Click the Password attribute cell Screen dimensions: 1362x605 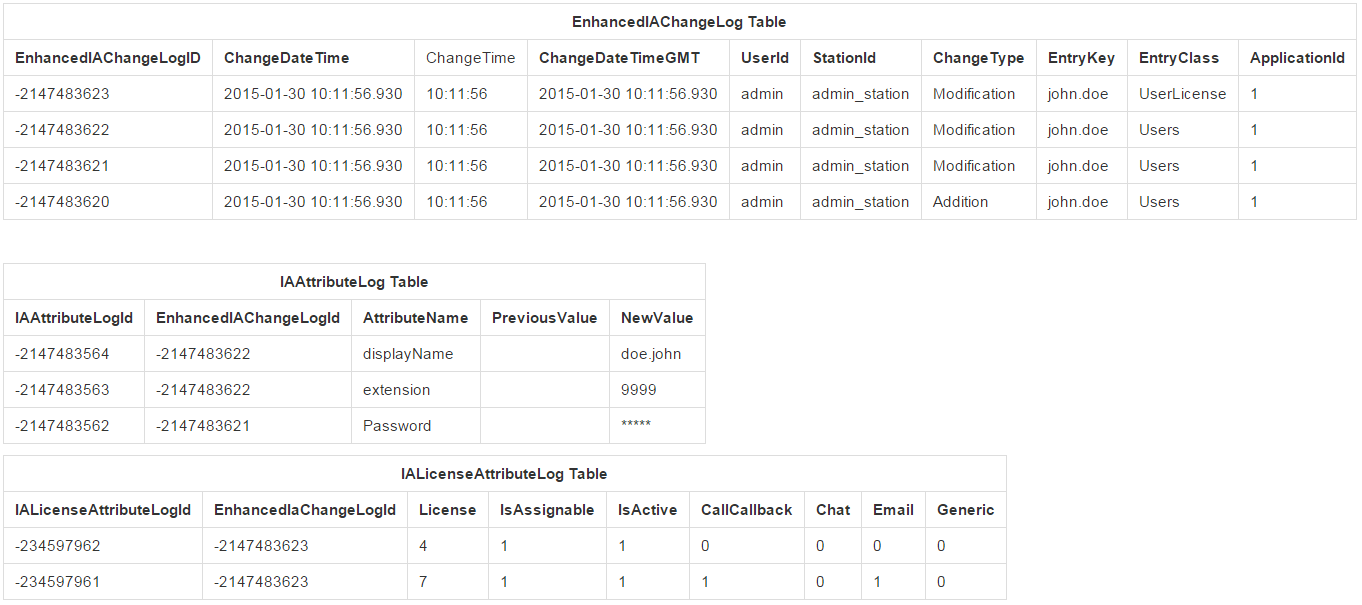397,426
